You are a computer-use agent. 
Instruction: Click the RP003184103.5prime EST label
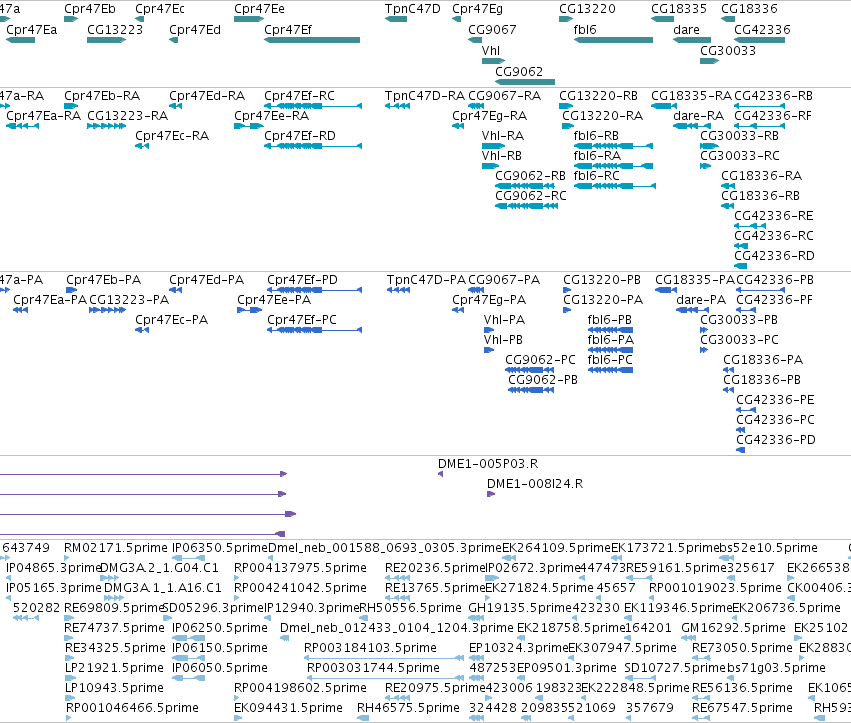pyautogui.click(x=370, y=648)
